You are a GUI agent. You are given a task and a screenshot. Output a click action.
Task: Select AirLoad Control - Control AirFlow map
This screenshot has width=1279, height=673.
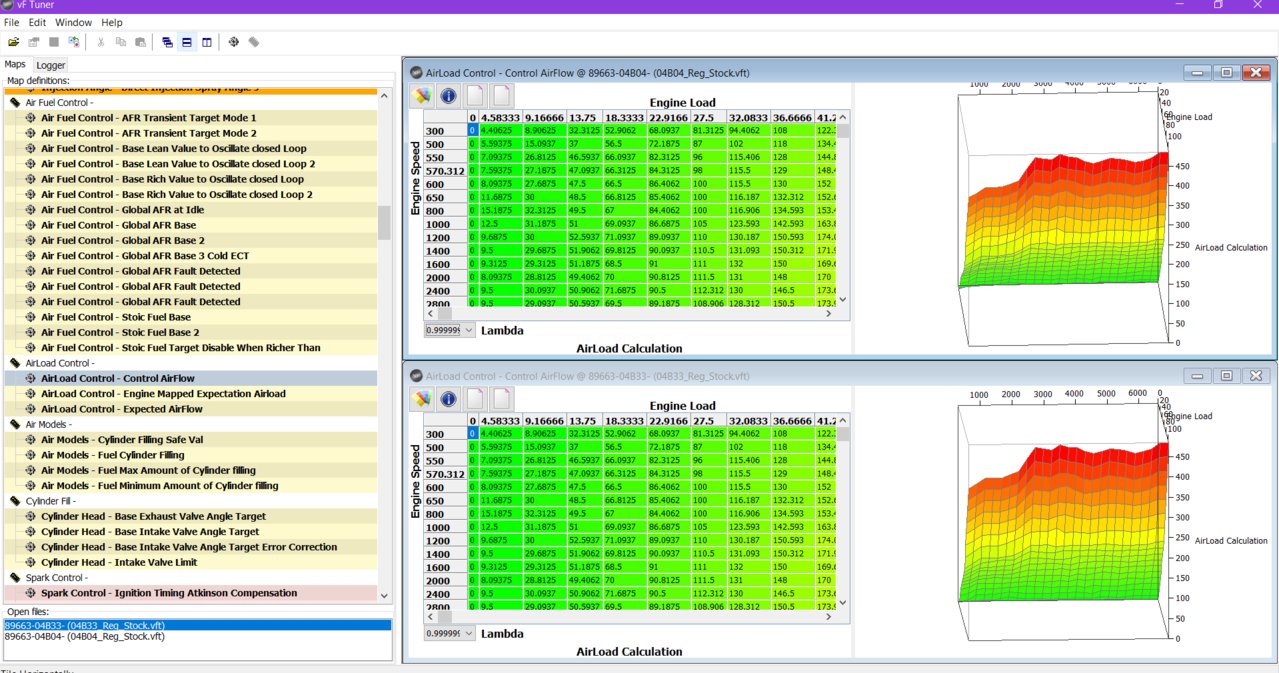pos(191,379)
